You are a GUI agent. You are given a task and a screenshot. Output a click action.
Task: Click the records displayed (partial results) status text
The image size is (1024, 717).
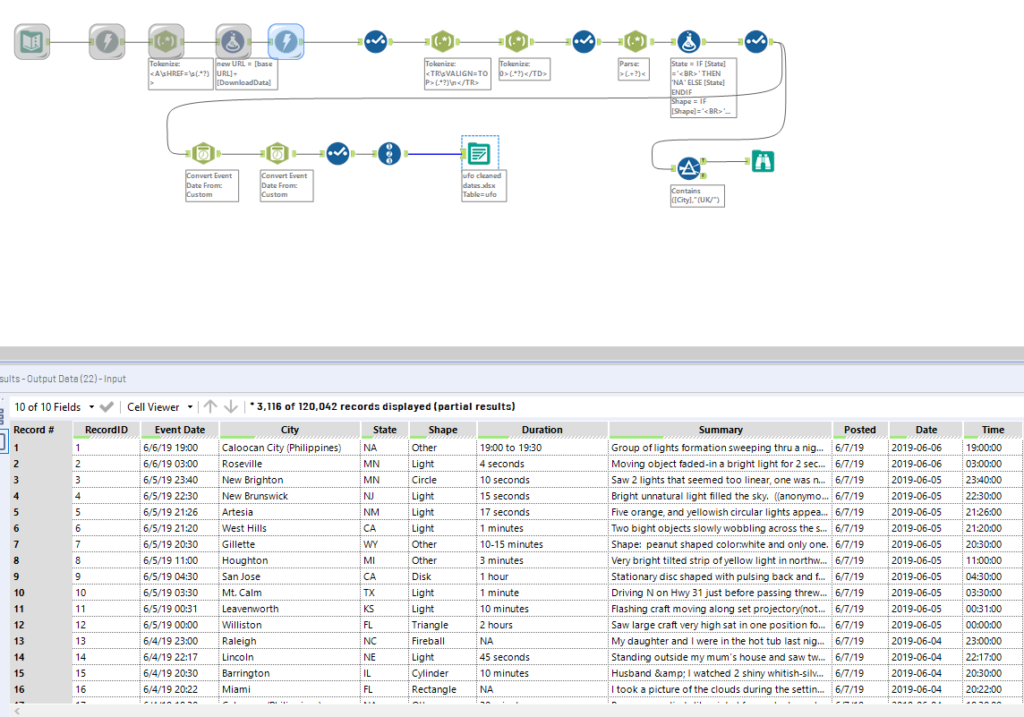point(383,406)
